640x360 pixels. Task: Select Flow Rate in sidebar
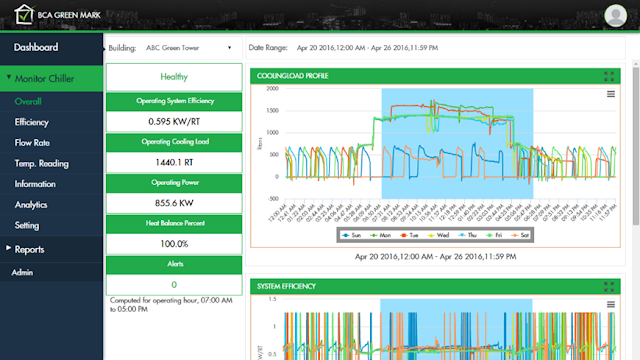click(32, 142)
